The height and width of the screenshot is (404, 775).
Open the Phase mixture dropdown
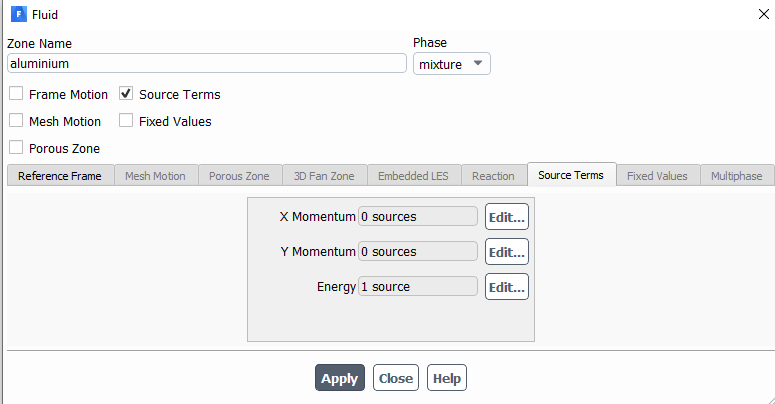(x=452, y=64)
